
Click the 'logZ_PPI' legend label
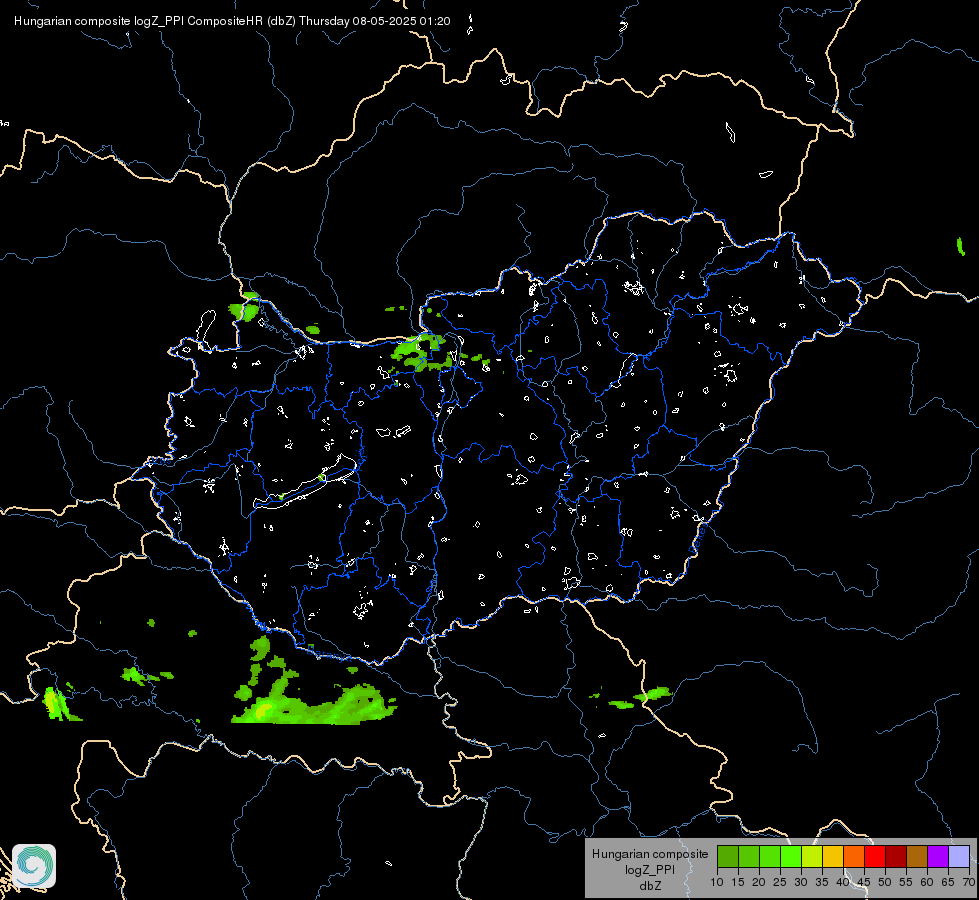click(650, 870)
